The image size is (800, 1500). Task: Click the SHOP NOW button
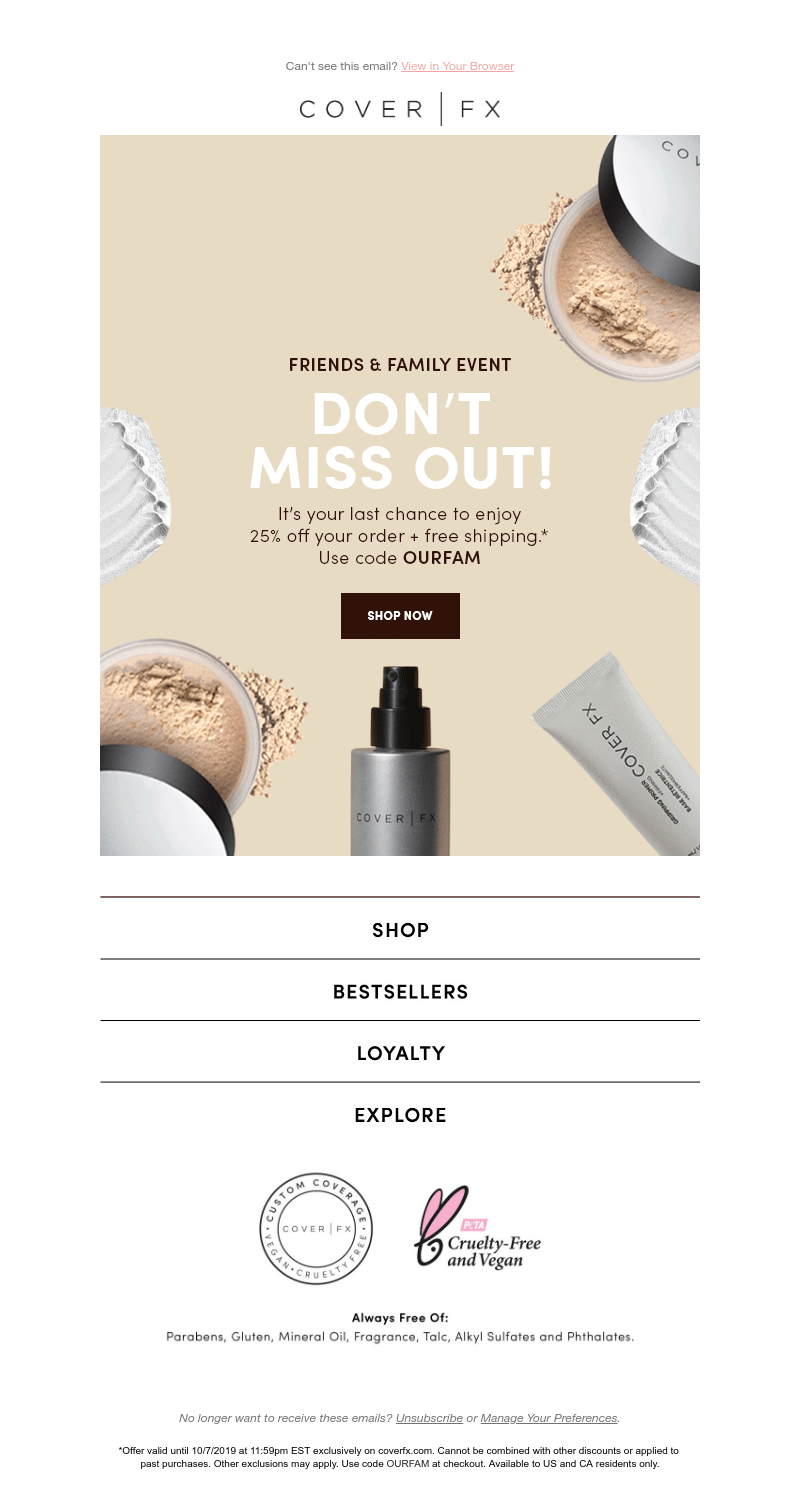pyautogui.click(x=400, y=616)
